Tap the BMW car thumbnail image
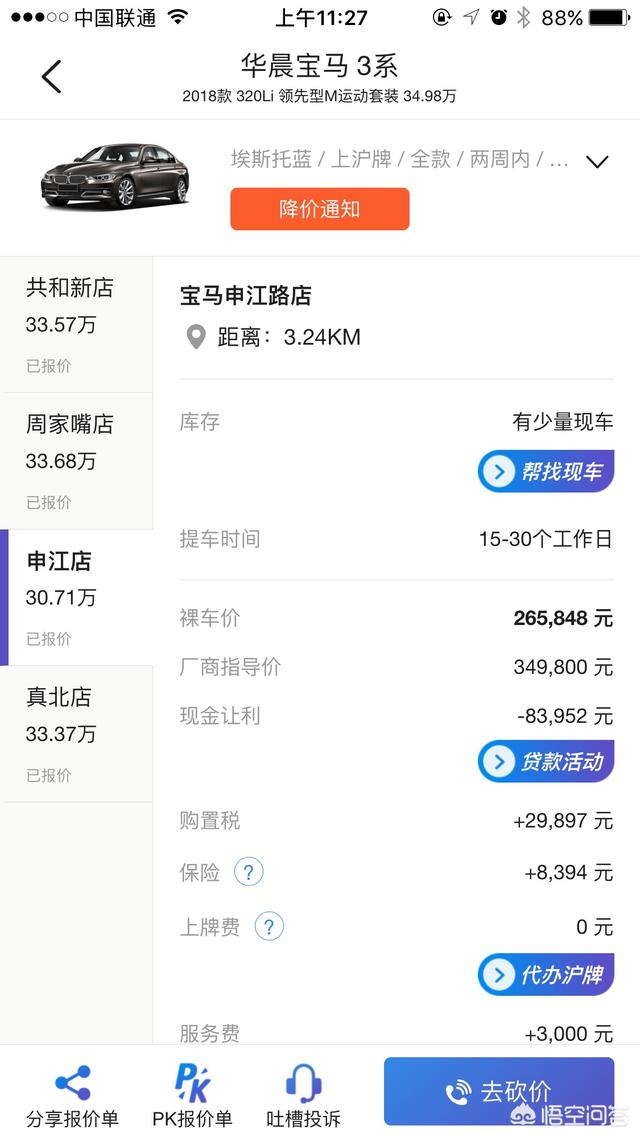The image size is (640, 1138). pos(114,176)
